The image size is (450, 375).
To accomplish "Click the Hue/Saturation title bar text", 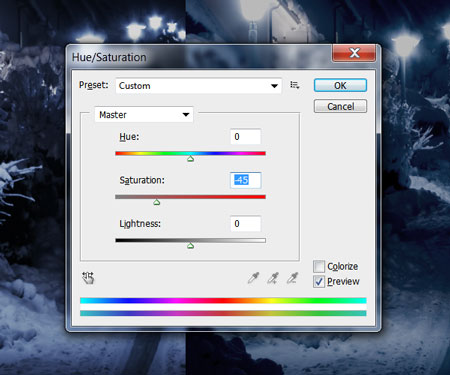I will 109,57.
